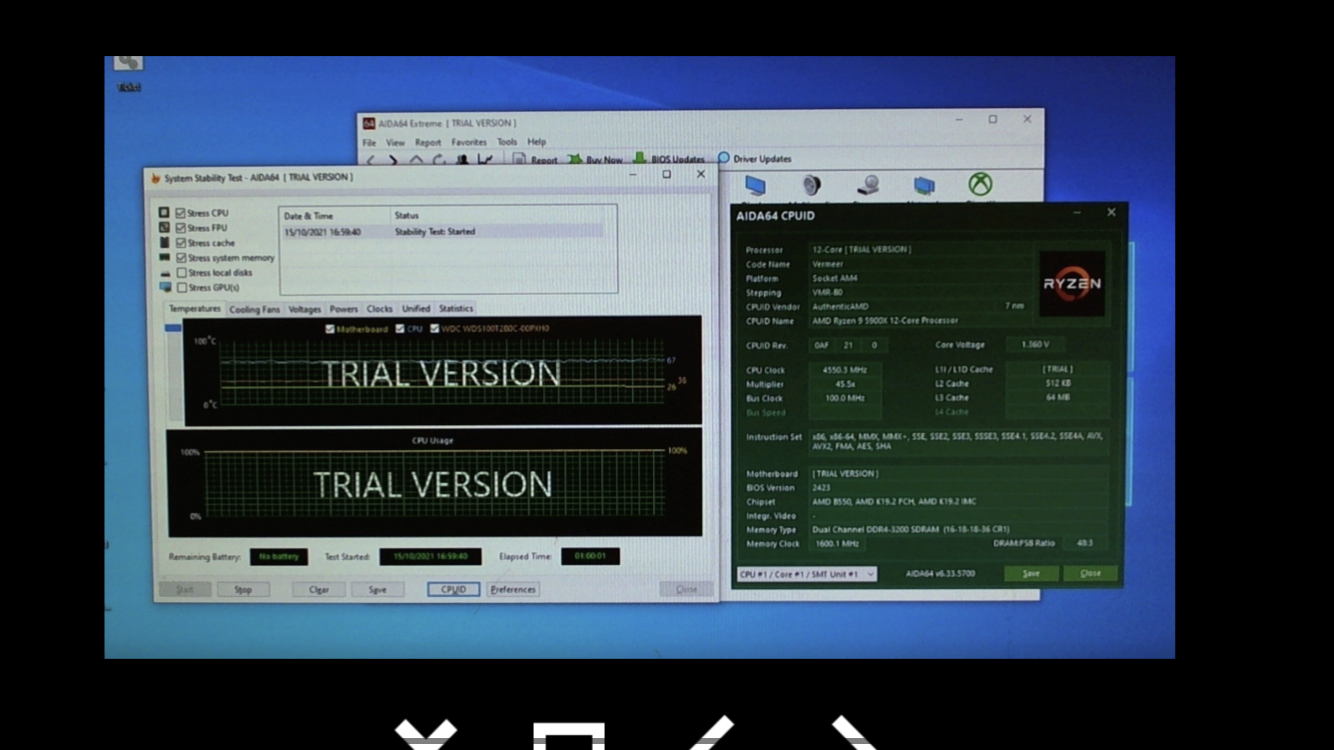1334x750 pixels.
Task: Enable the Stress local disks checkbox
Action: click(x=181, y=273)
